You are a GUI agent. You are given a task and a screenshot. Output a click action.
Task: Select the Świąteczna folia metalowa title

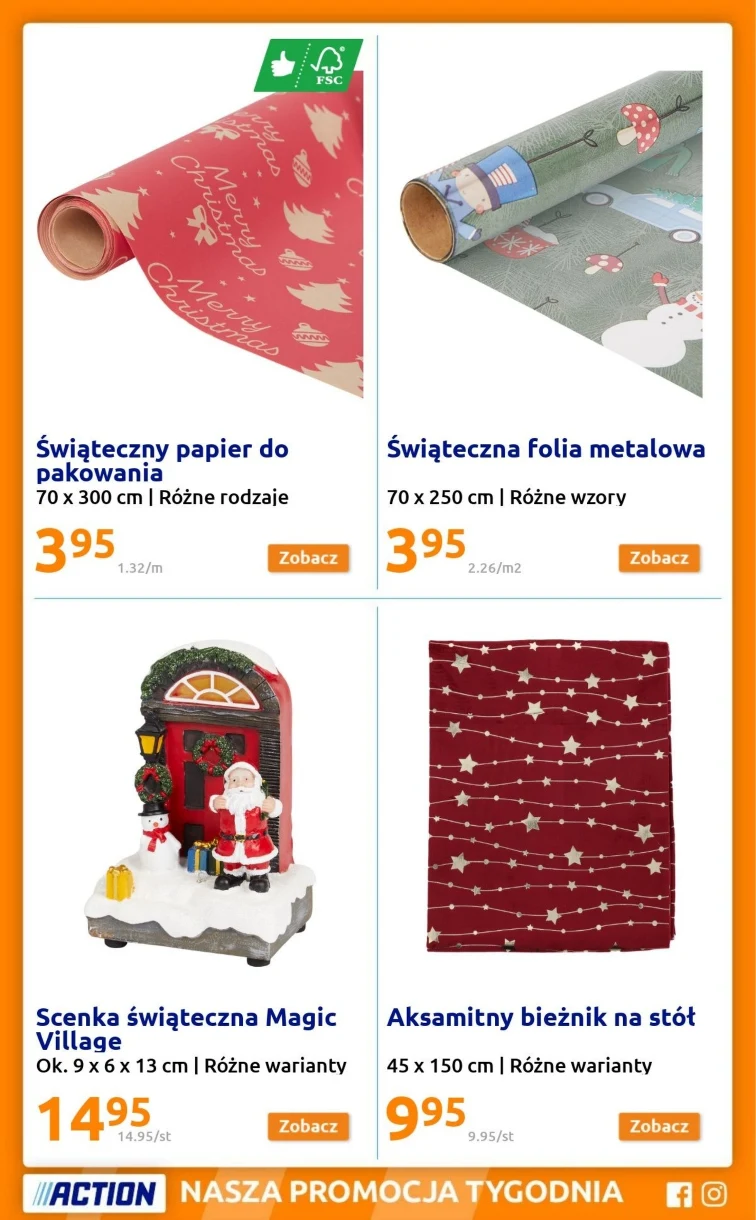coord(546,449)
